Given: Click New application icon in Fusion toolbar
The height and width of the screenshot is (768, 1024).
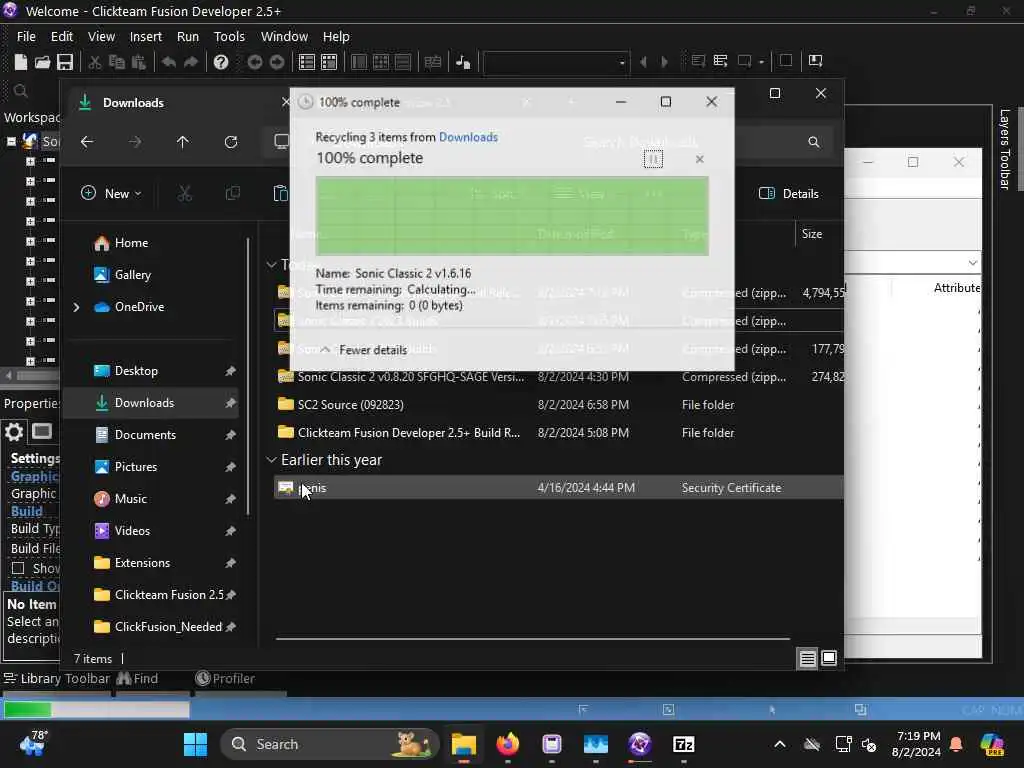Looking at the screenshot, I should click(x=21, y=62).
